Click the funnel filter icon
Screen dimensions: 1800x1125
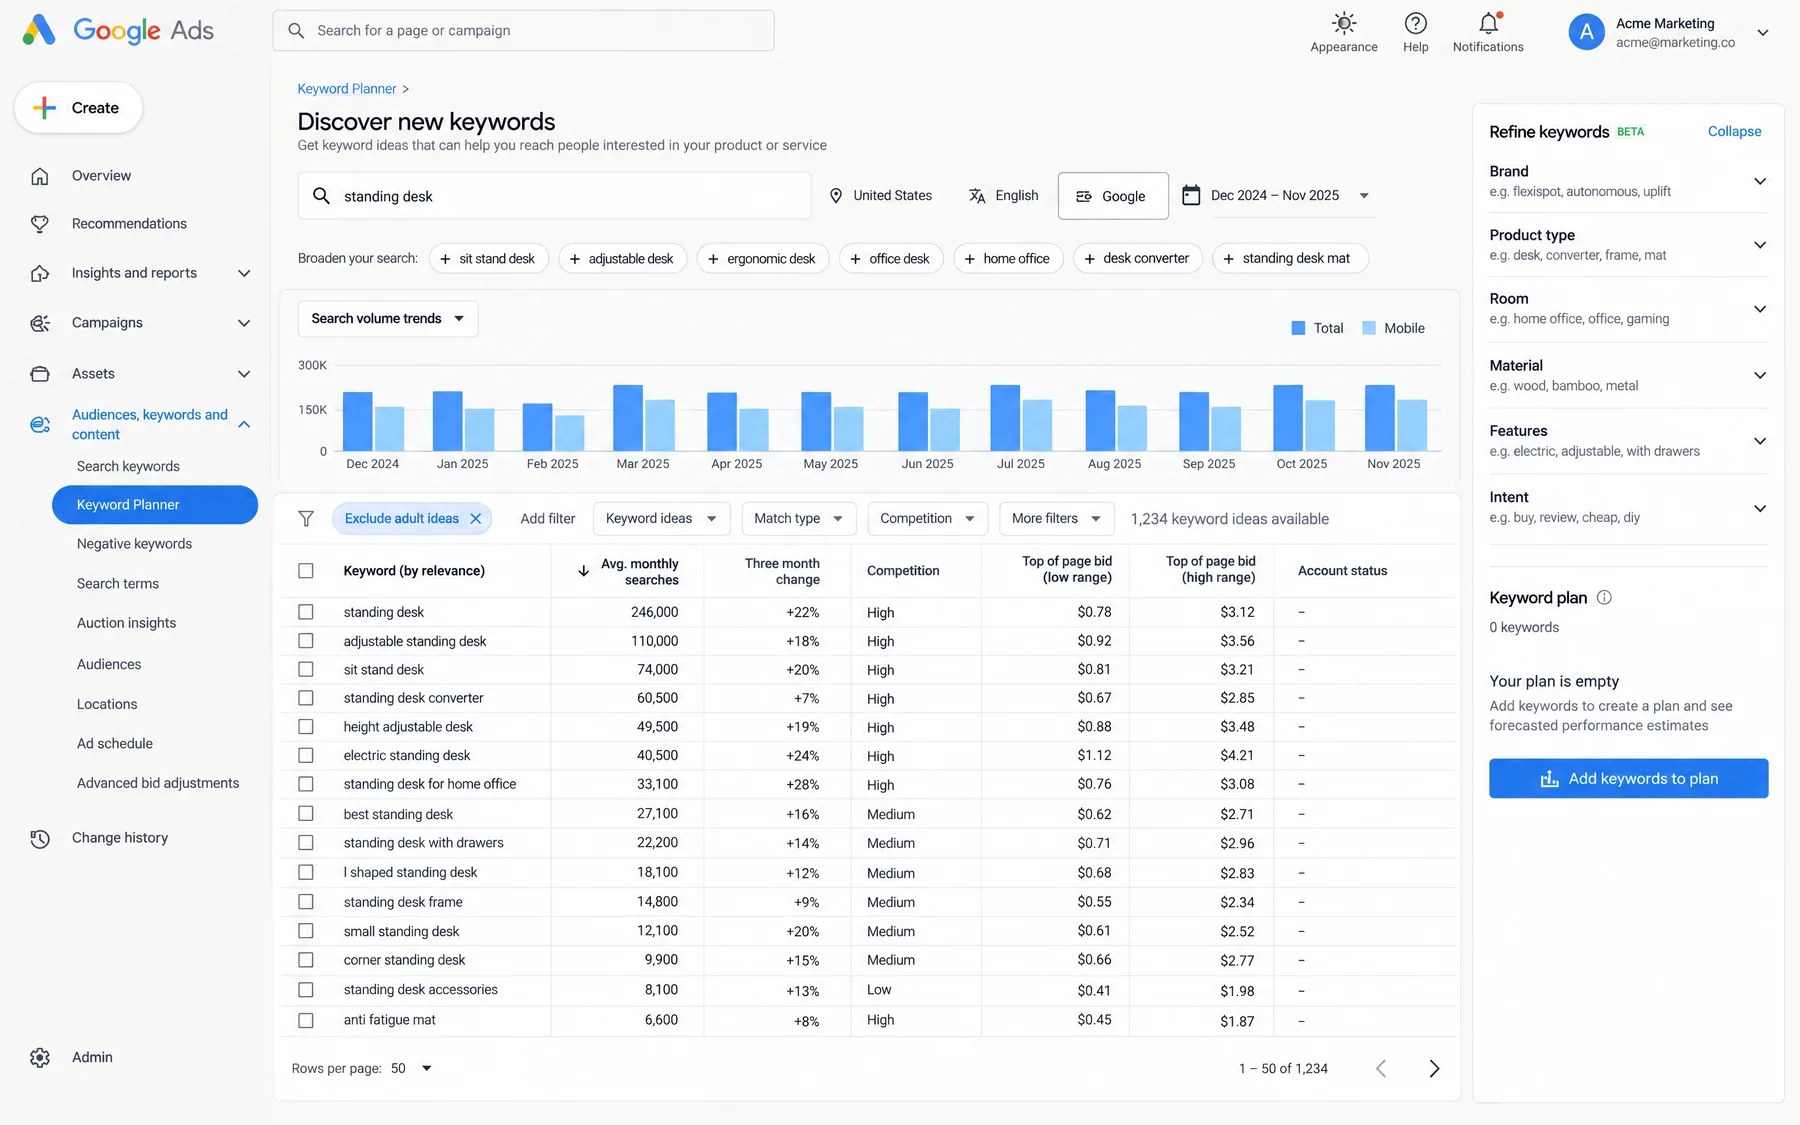pos(306,519)
